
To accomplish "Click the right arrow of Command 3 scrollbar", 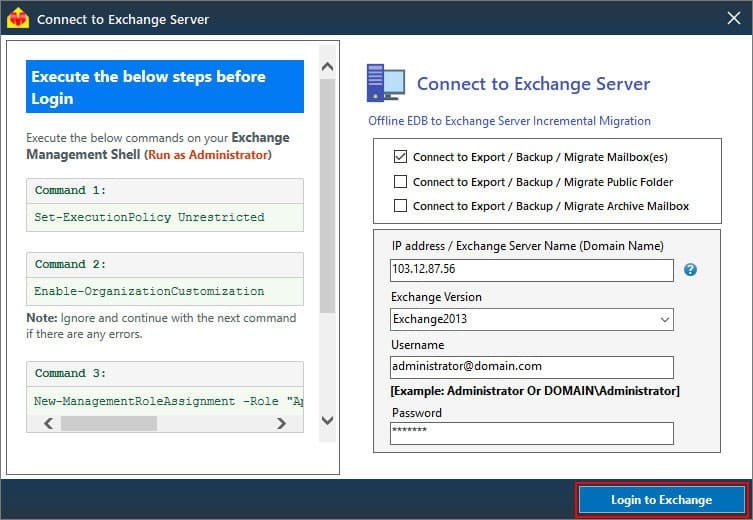I will [281, 423].
